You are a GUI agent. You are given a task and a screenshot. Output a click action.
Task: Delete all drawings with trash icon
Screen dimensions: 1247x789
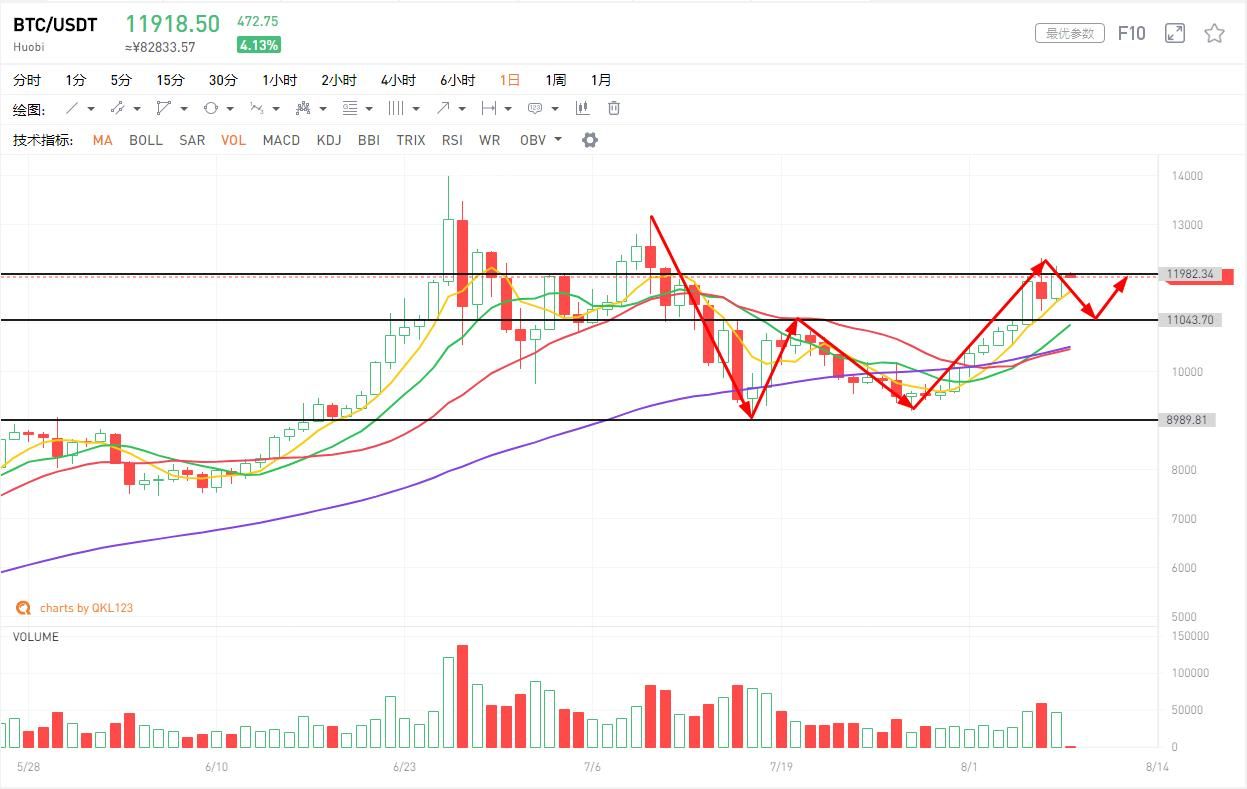click(x=614, y=108)
